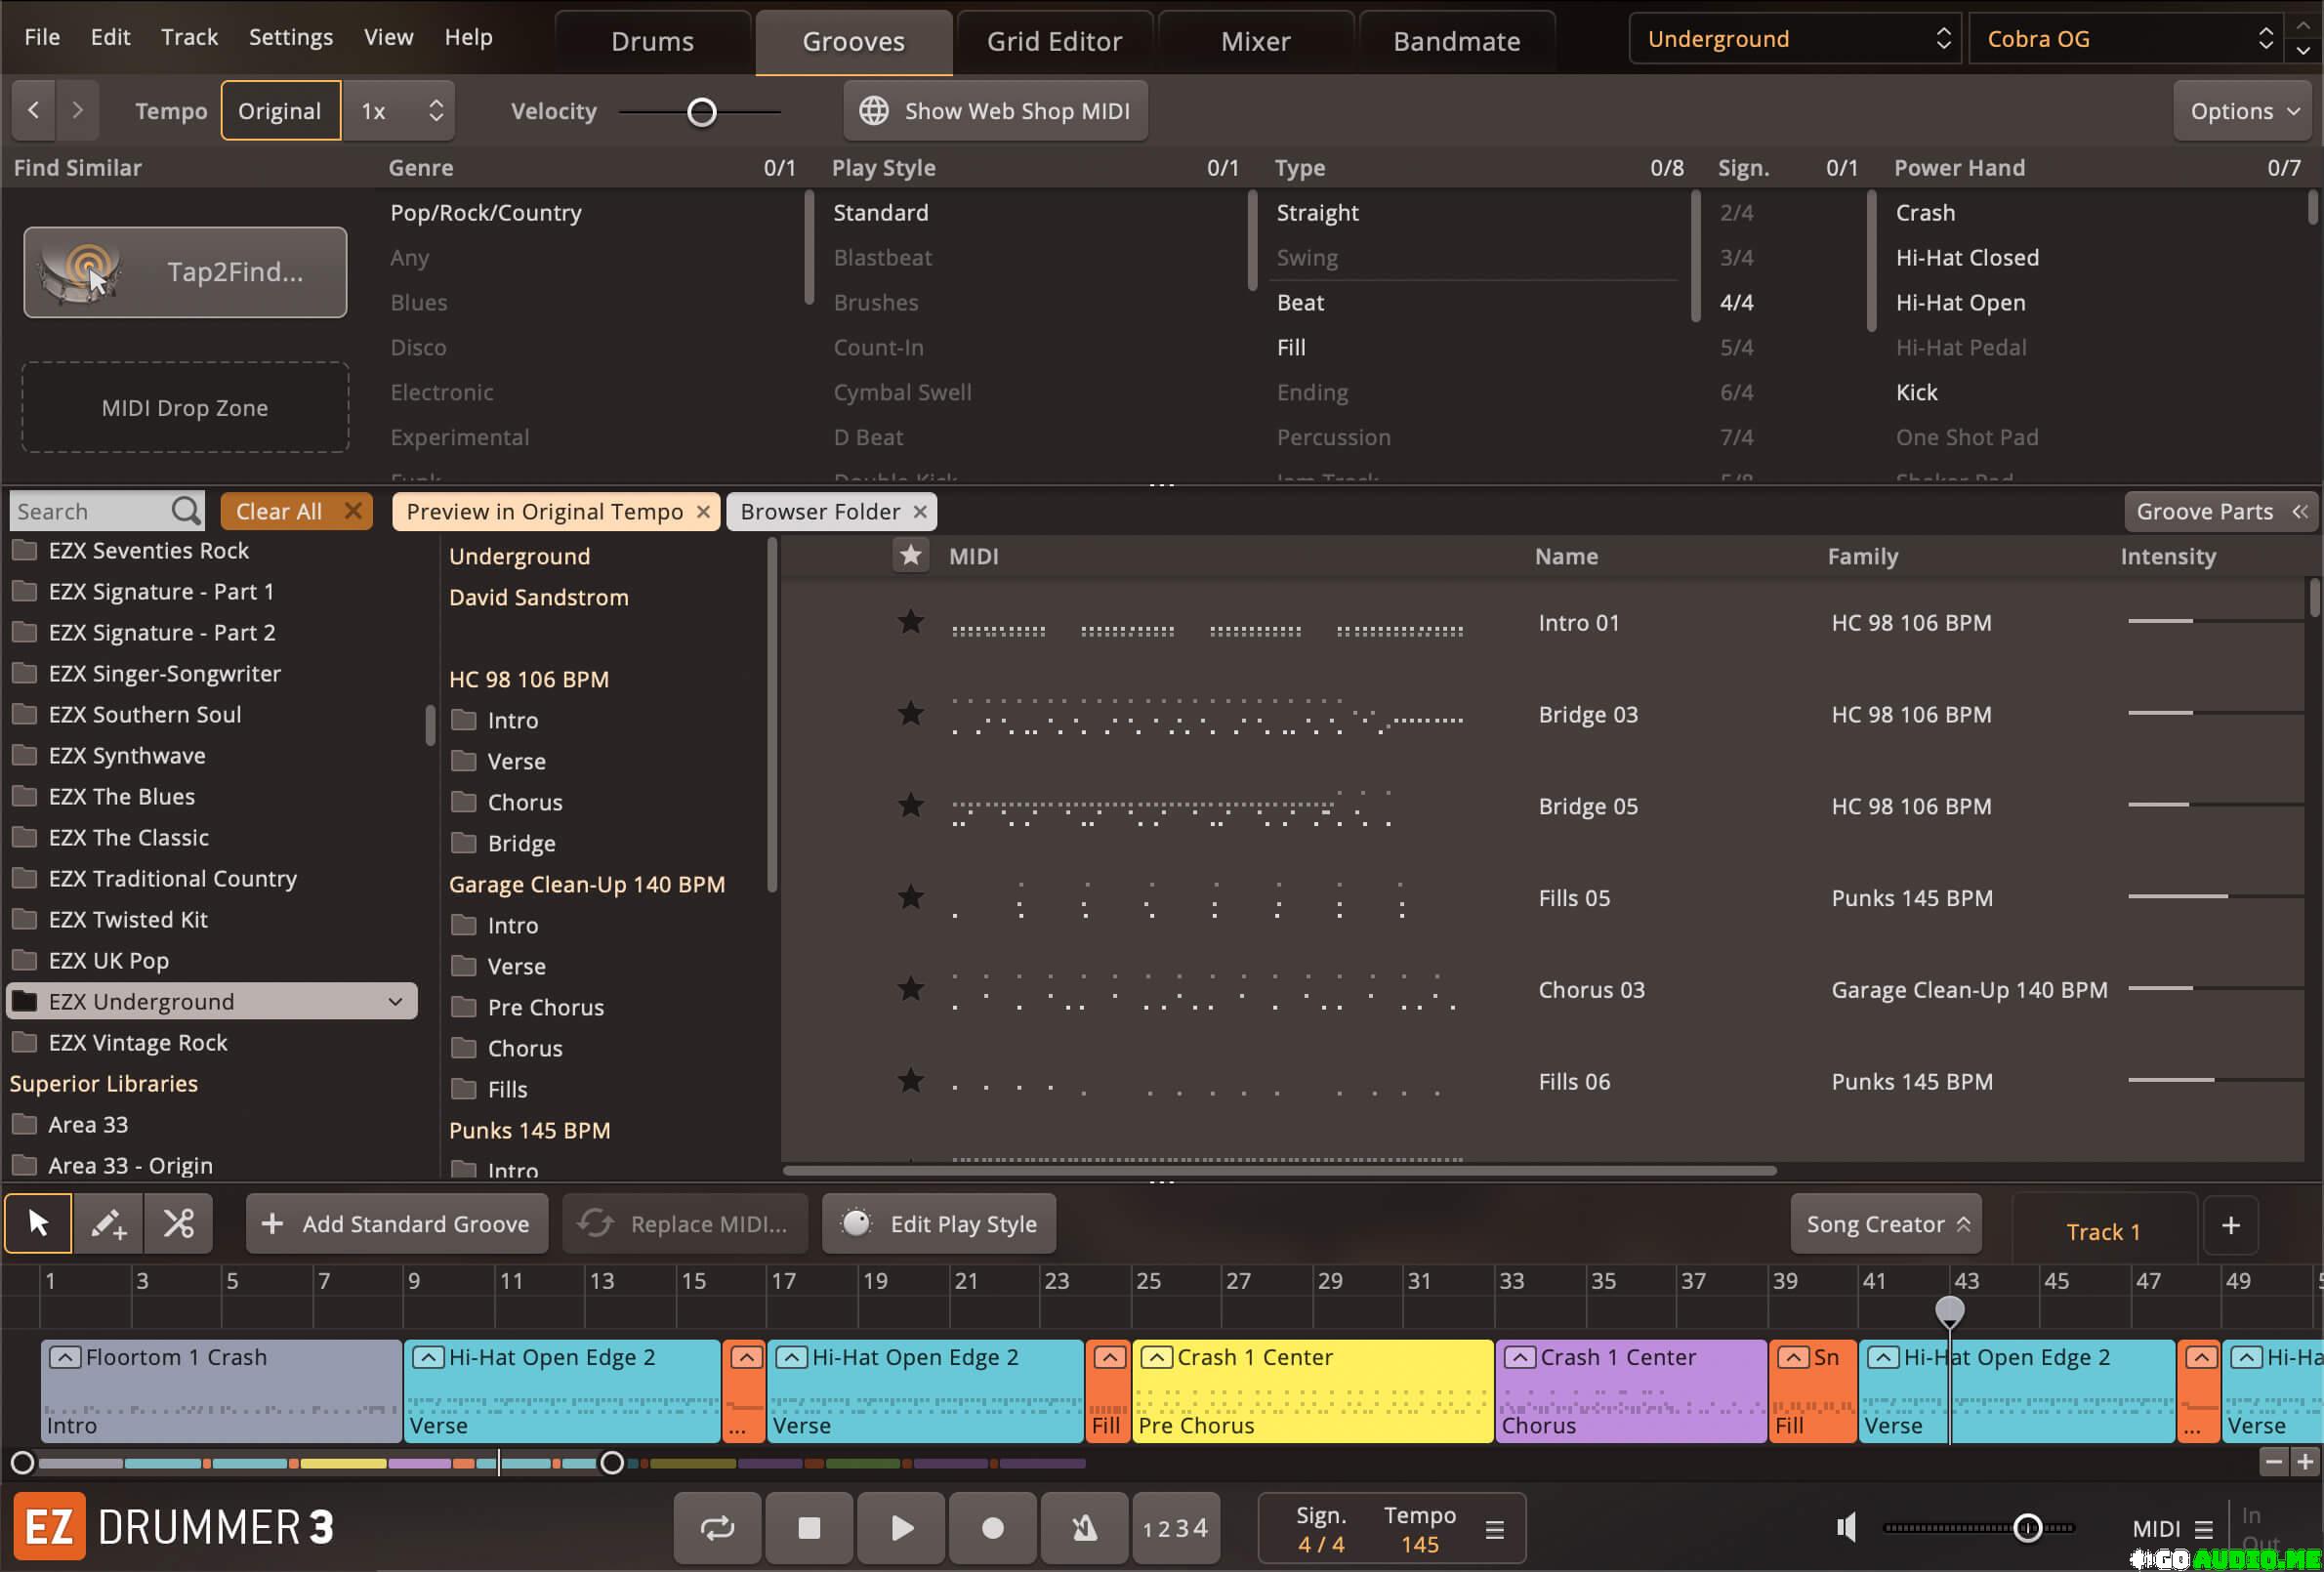Open Edit Play Style
The image size is (2324, 1572).
tap(939, 1224)
